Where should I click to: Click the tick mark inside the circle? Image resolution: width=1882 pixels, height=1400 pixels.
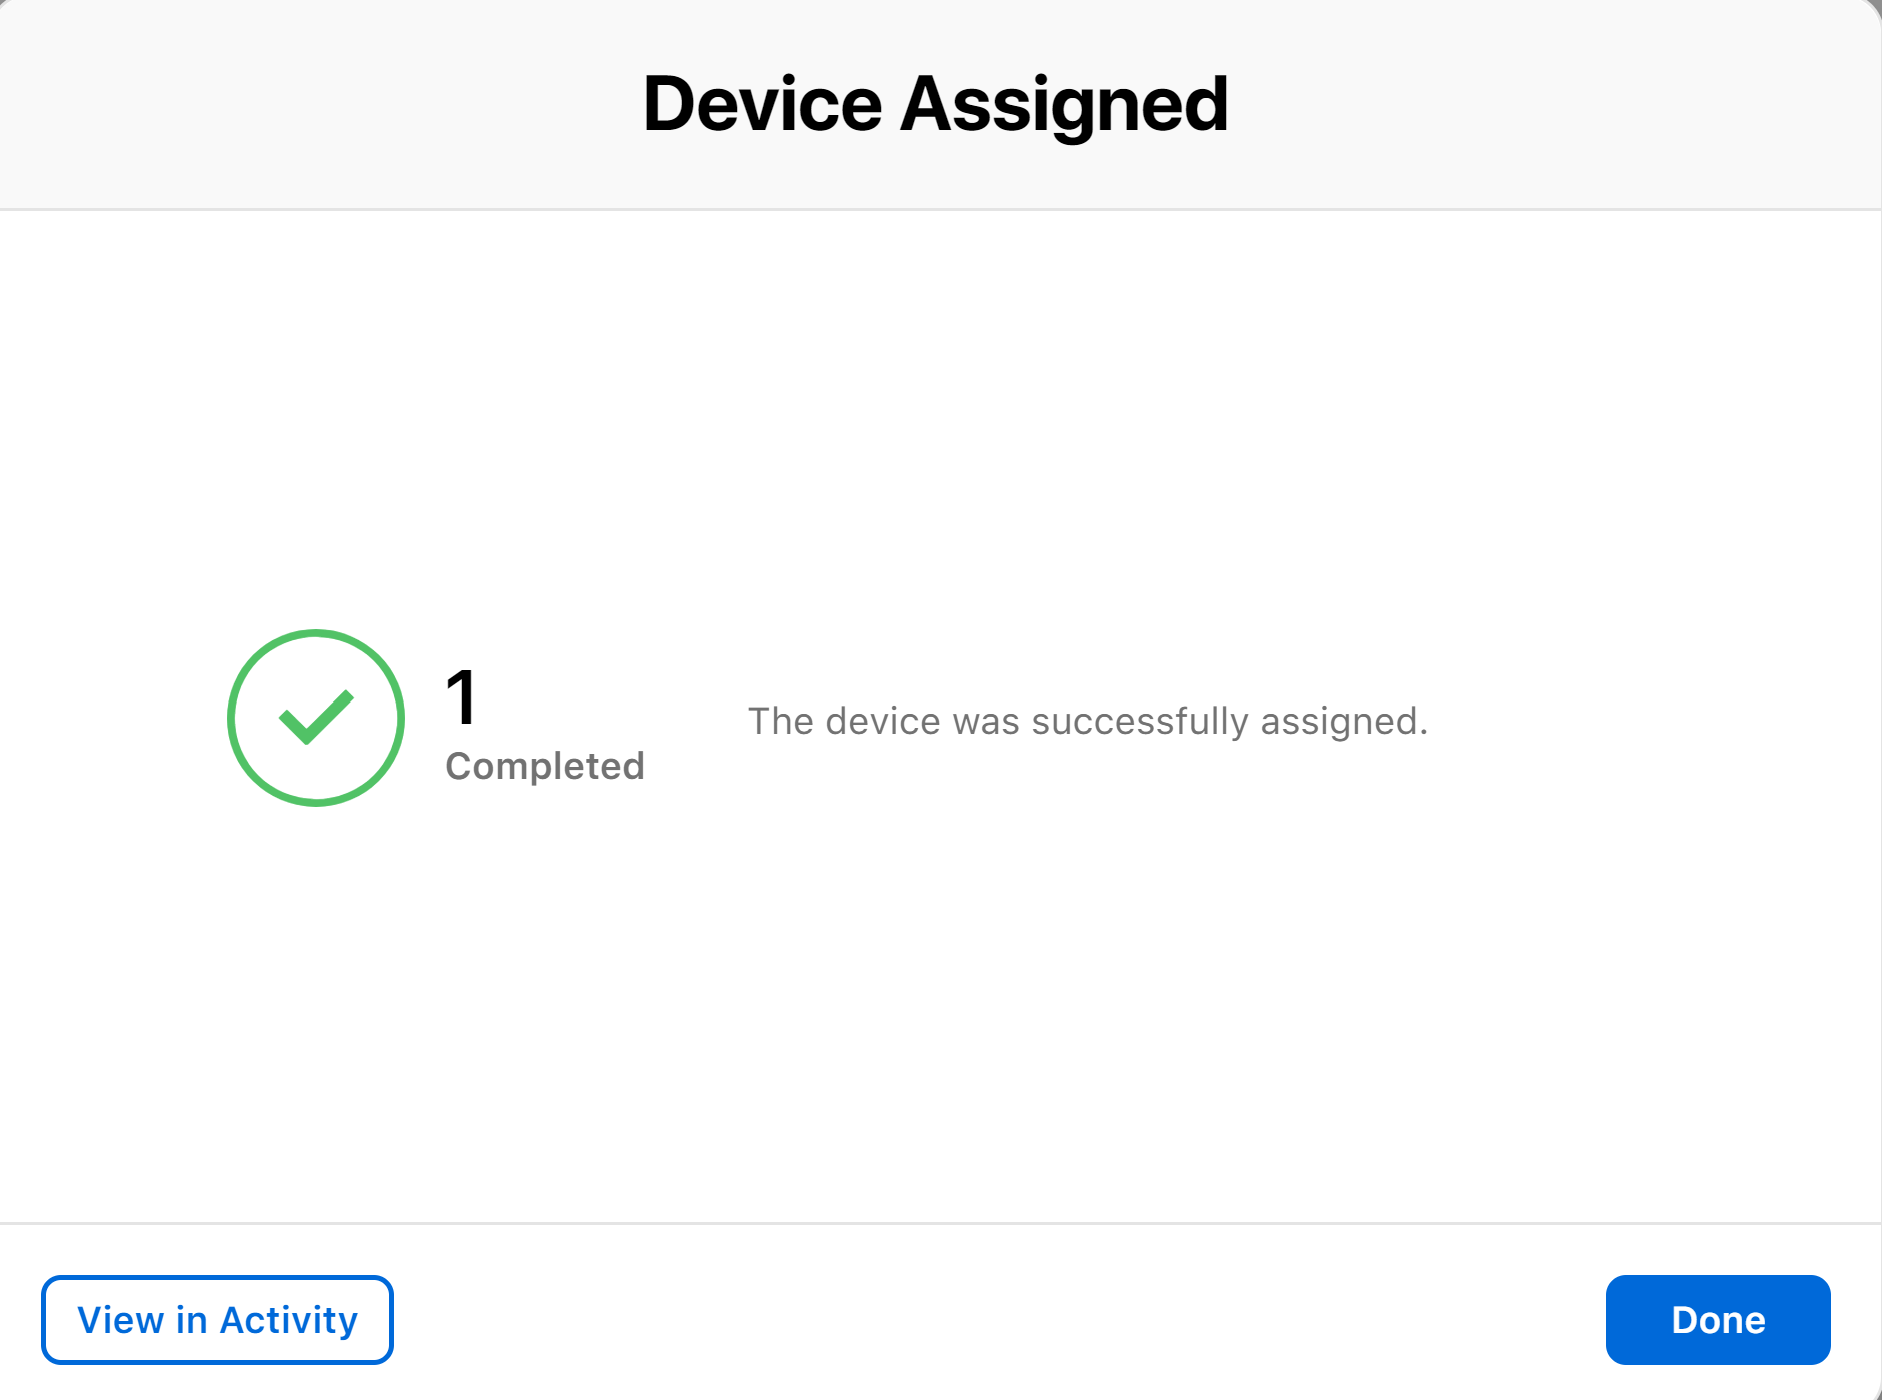click(x=316, y=717)
